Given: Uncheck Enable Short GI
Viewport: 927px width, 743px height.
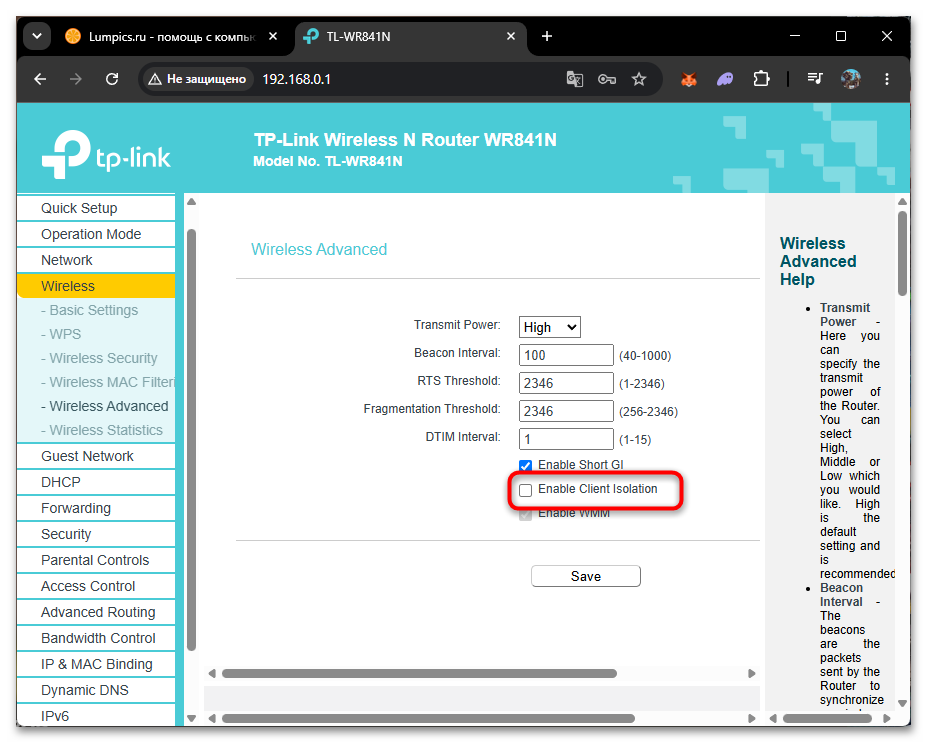Looking at the screenshot, I should [525, 466].
